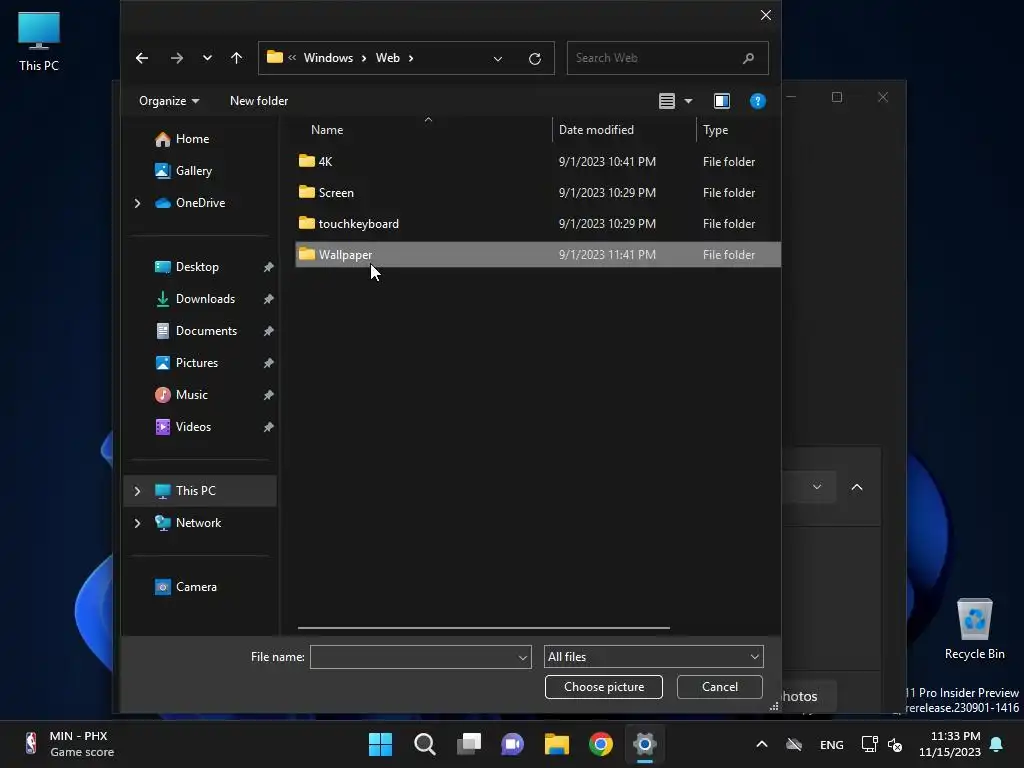Viewport: 1024px width, 768px height.
Task: Toggle the preview pane
Action: tap(722, 101)
